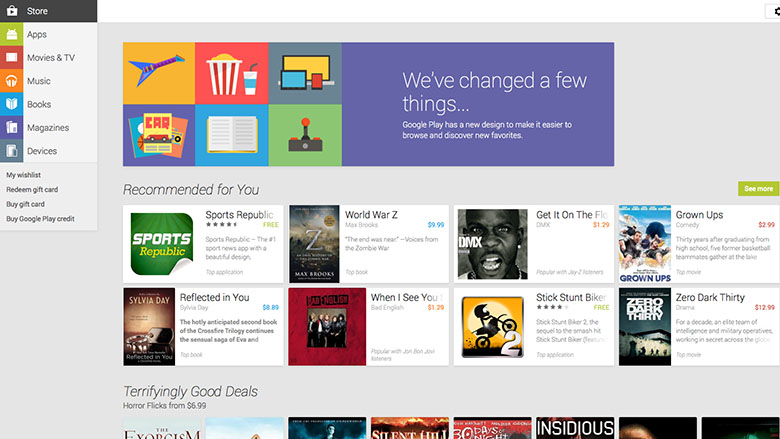Image resolution: width=780 pixels, height=439 pixels.
Task: Open Silent Hill poster in horror deals
Action: pyautogui.click(x=410, y=428)
